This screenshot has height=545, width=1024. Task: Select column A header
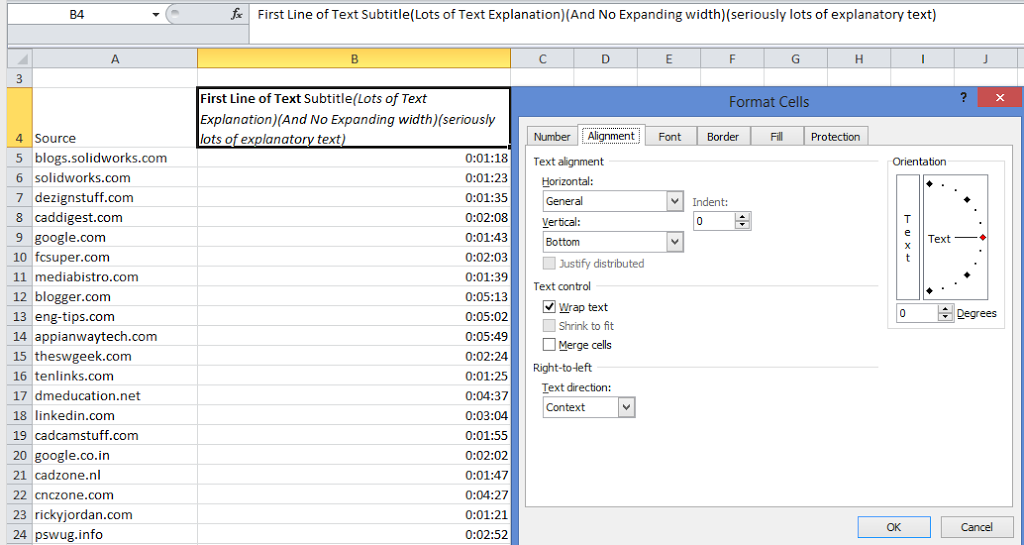coord(115,59)
